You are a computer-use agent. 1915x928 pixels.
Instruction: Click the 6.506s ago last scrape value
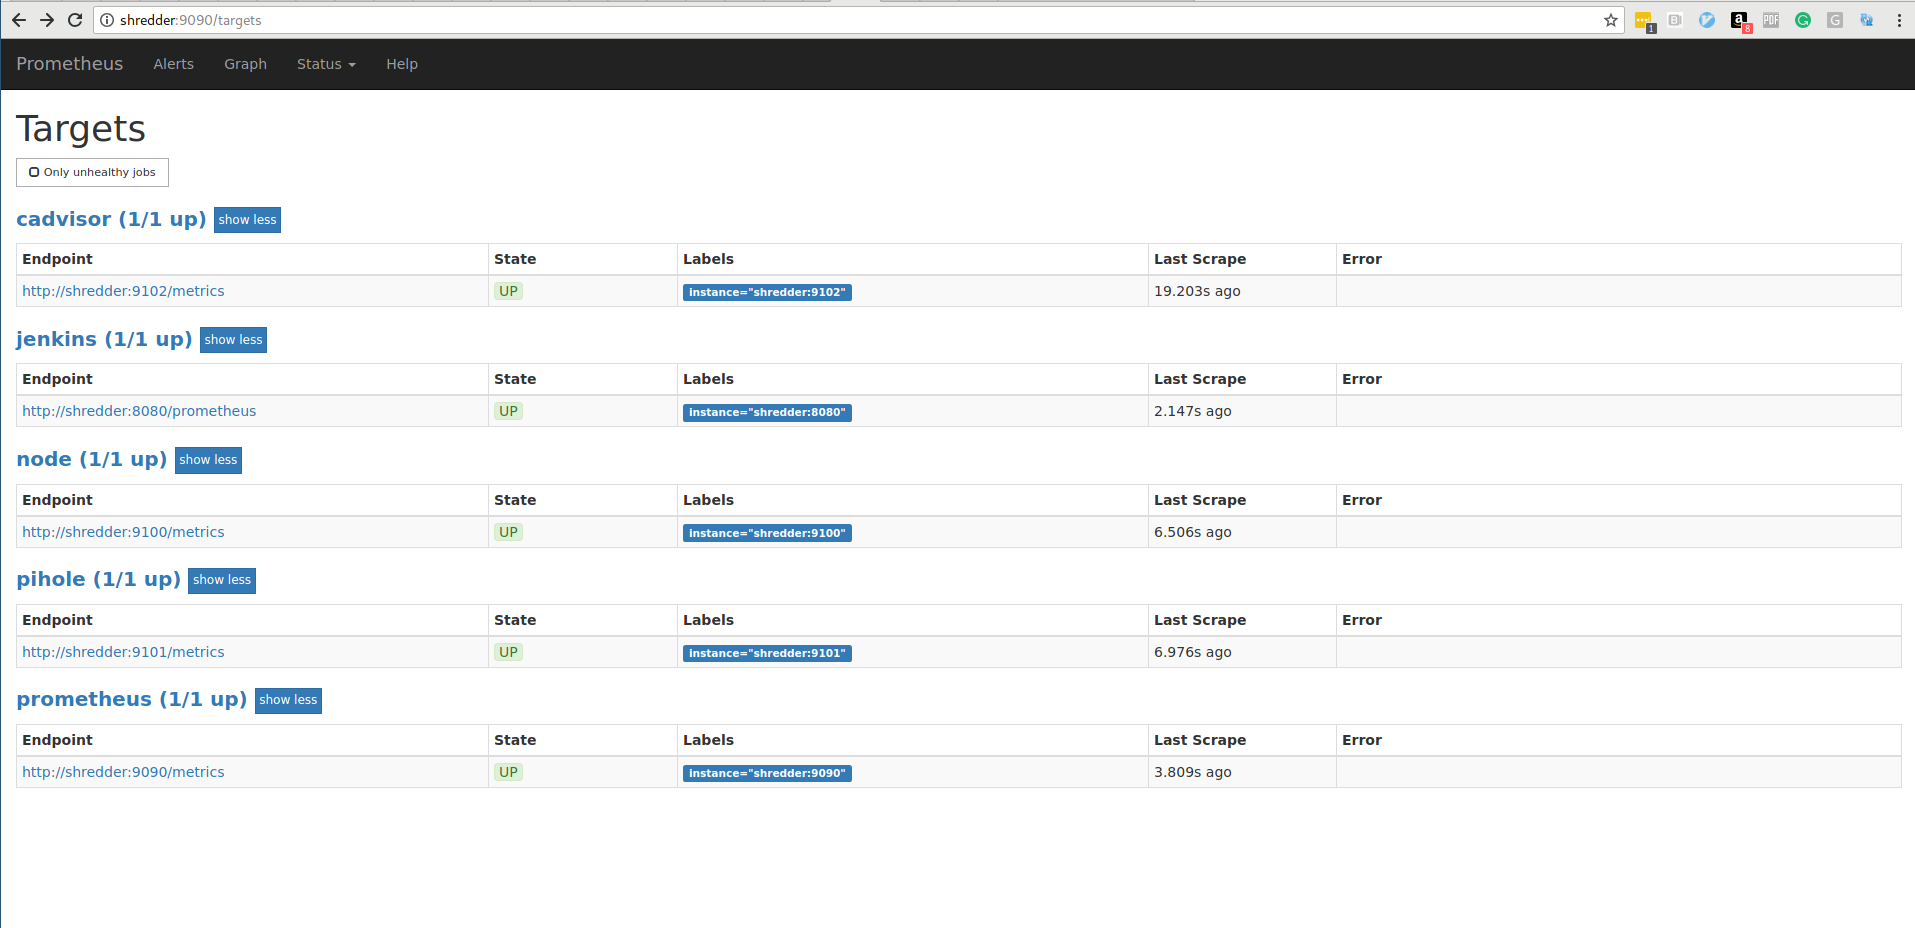1192,532
